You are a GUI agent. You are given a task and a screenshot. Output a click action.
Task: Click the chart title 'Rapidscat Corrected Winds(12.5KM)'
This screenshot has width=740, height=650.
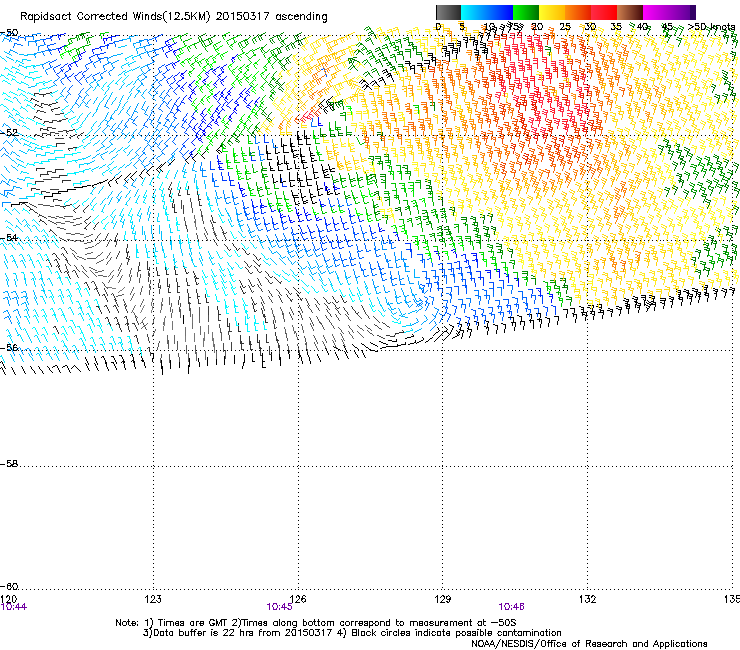coord(115,17)
